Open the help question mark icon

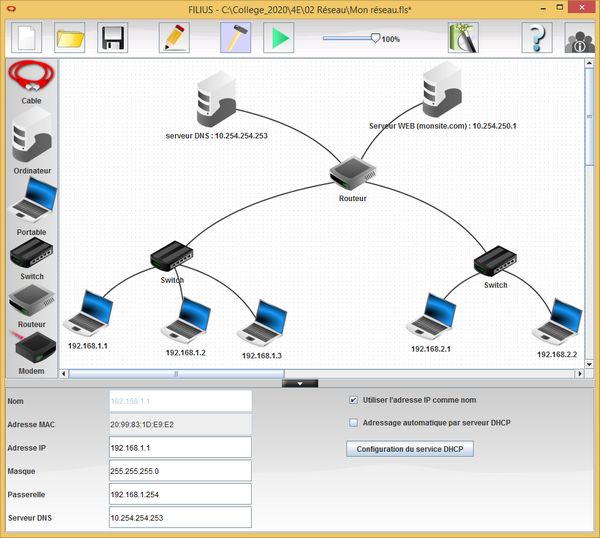pos(536,38)
